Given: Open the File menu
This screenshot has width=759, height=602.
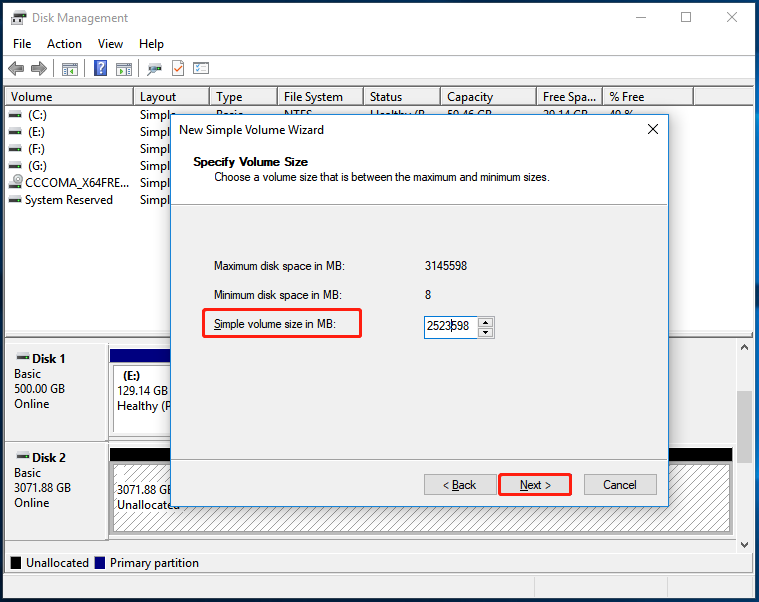Looking at the screenshot, I should [x=22, y=44].
